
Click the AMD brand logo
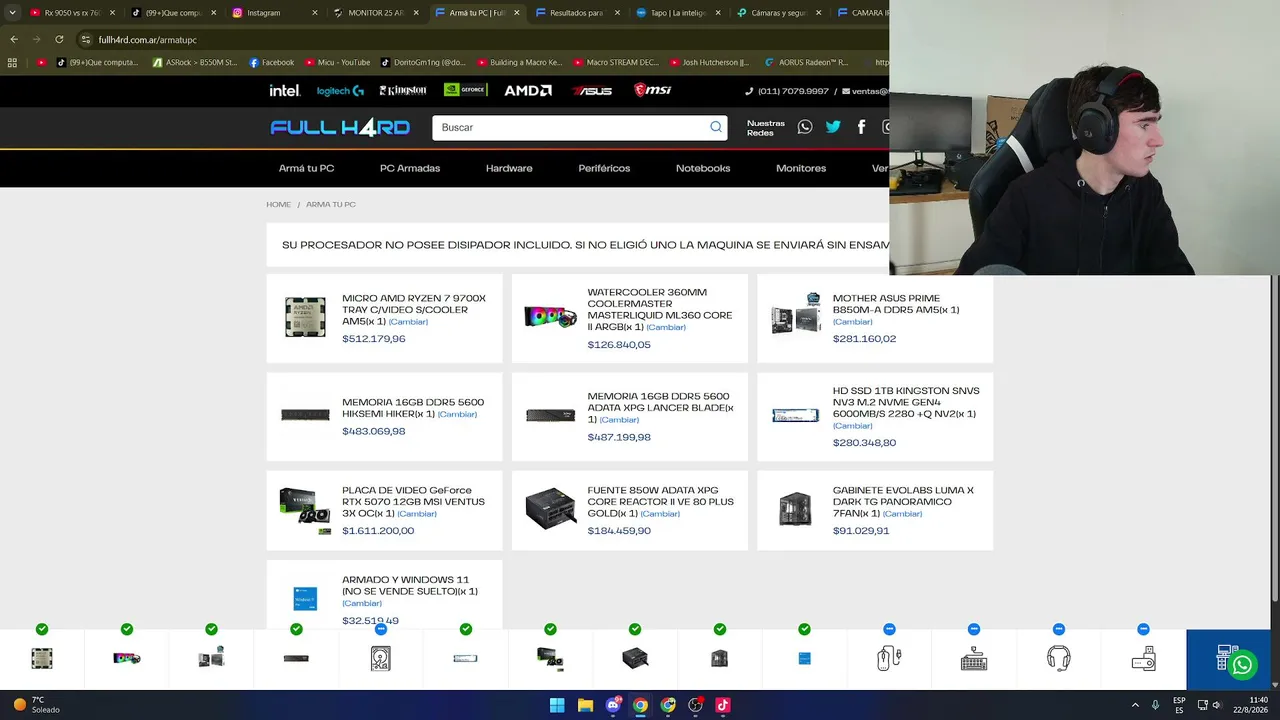coord(528,90)
